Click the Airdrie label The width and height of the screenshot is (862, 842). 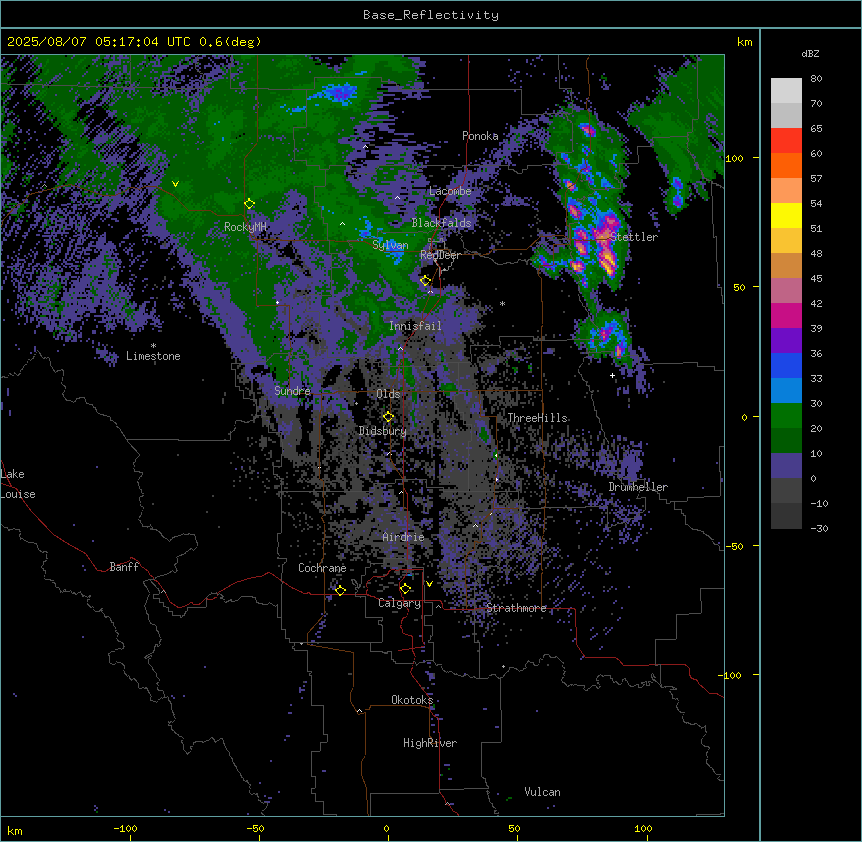[404, 537]
